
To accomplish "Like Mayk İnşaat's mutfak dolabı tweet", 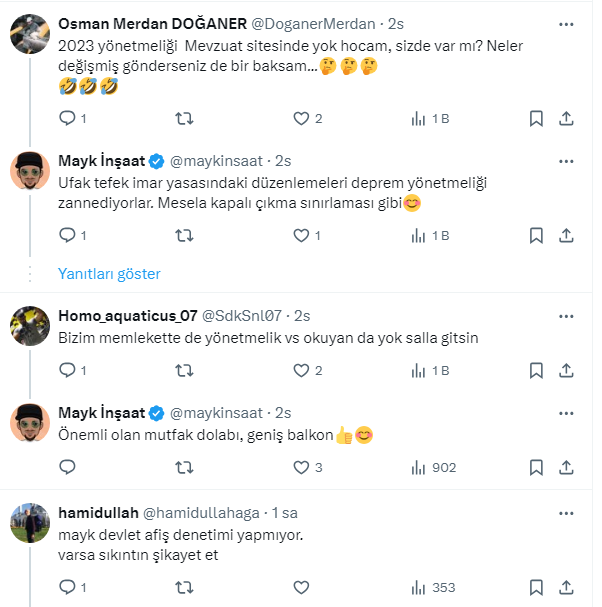I will point(301,466).
